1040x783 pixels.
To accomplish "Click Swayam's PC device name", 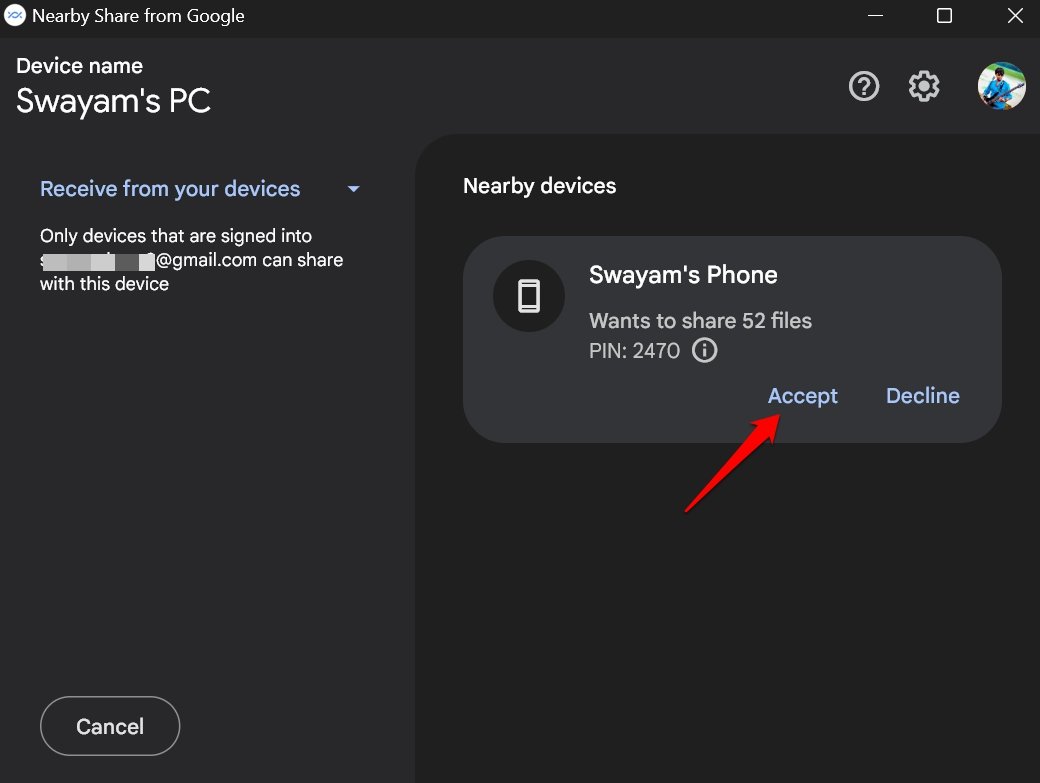I will click(112, 100).
